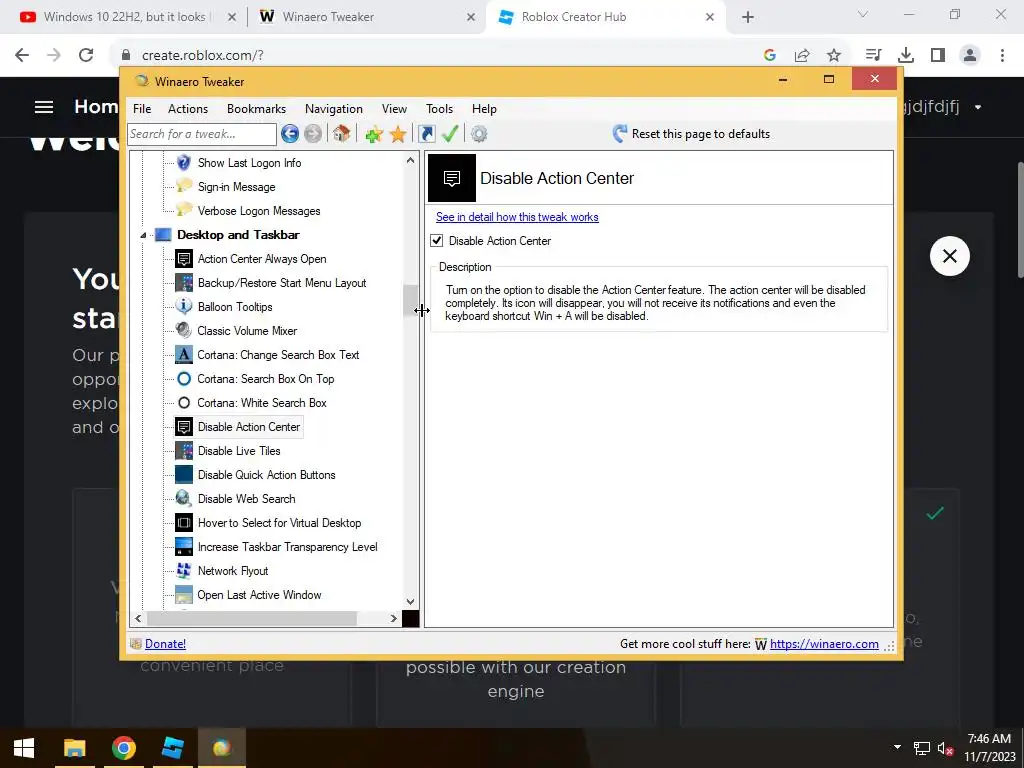Open a new Chrome tab
The width and height of the screenshot is (1024, 768).
click(748, 17)
